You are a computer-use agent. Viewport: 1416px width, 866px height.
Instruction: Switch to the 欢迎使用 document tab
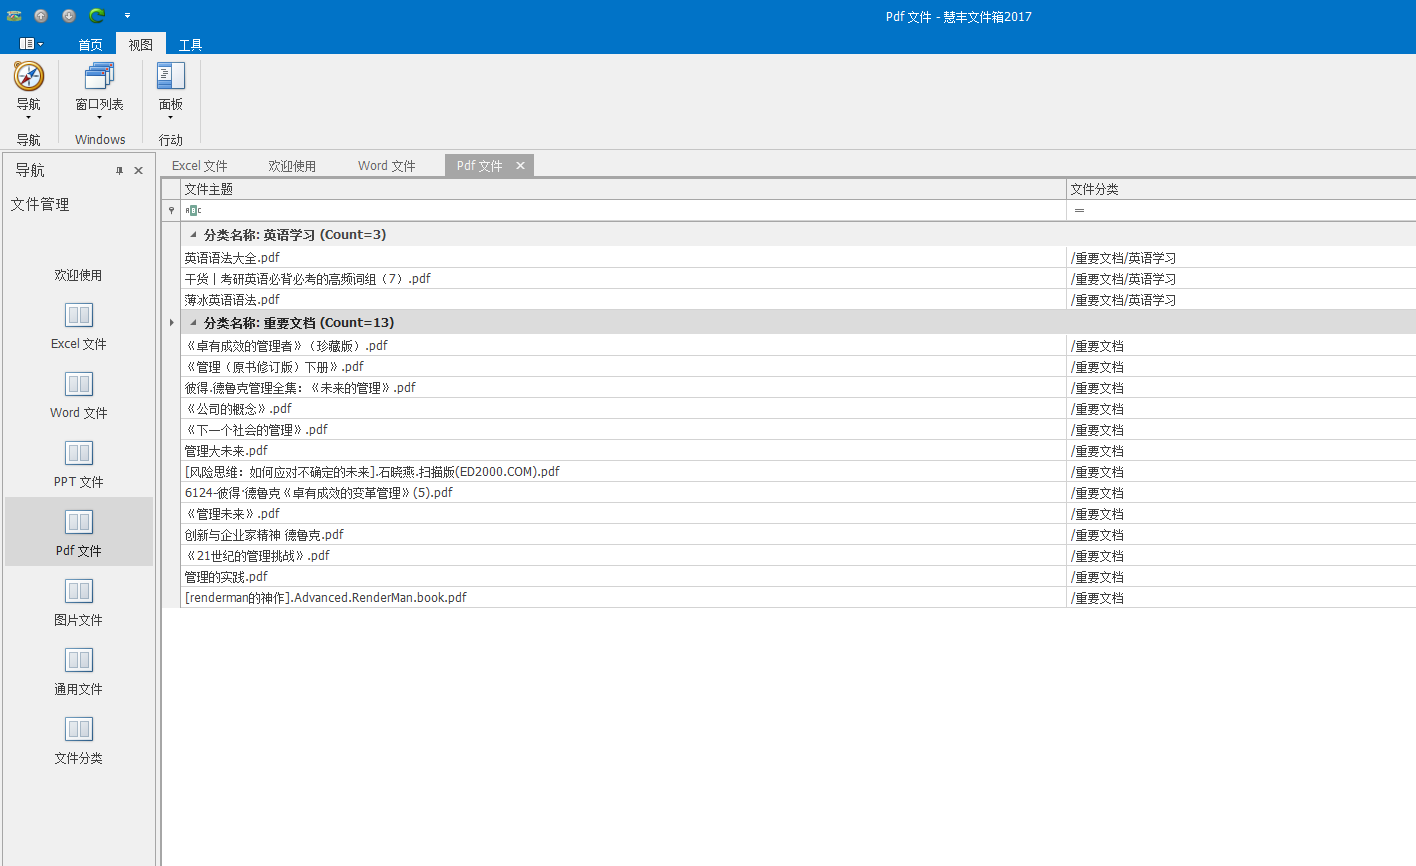click(x=292, y=166)
